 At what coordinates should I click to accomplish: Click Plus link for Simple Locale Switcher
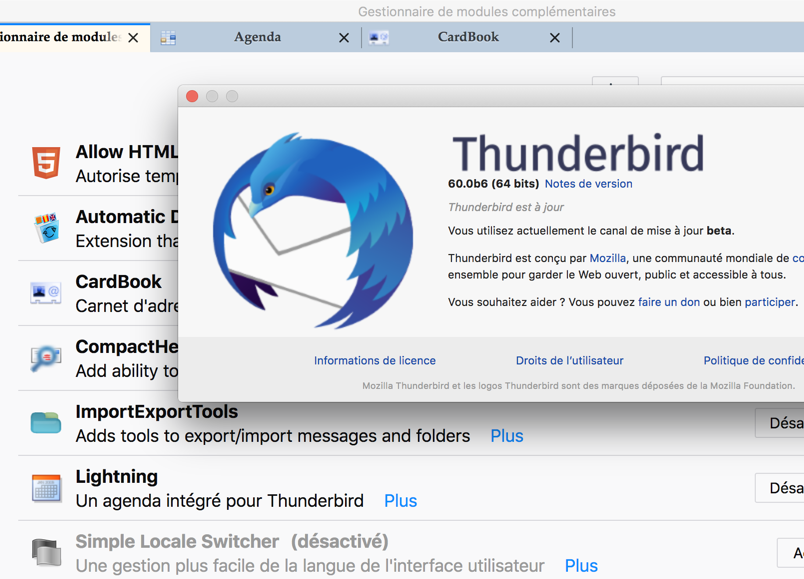pos(581,566)
